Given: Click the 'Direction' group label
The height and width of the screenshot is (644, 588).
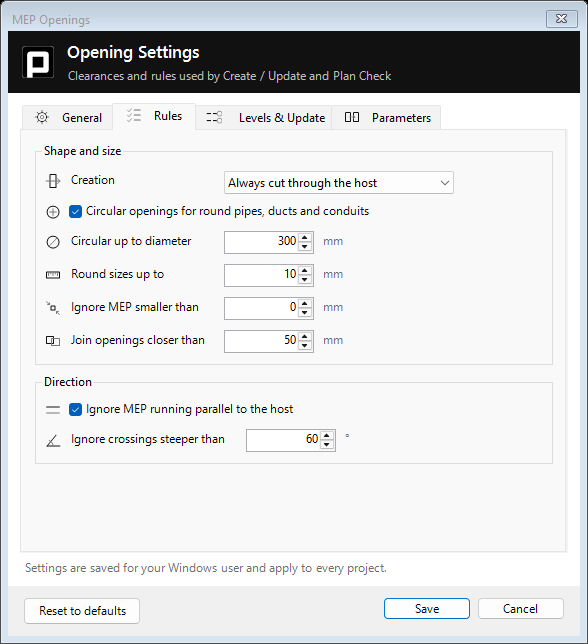Looking at the screenshot, I should pyautogui.click(x=68, y=382).
